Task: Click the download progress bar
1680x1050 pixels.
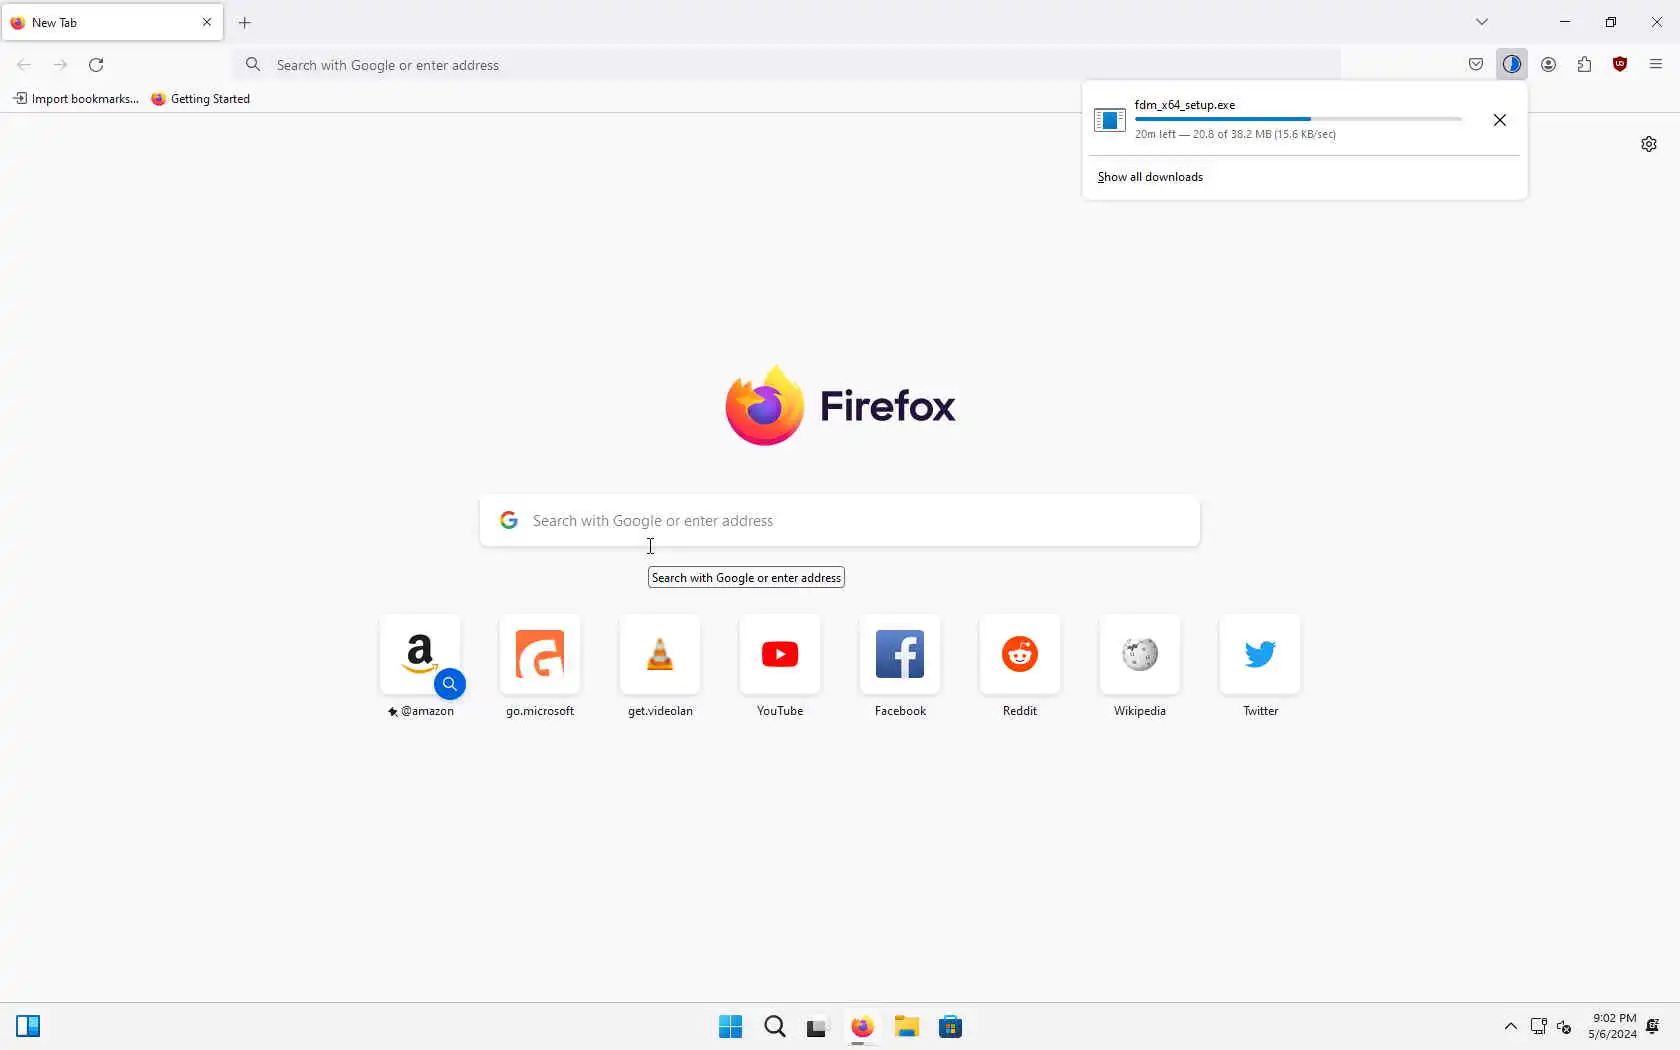Action: (x=1298, y=119)
